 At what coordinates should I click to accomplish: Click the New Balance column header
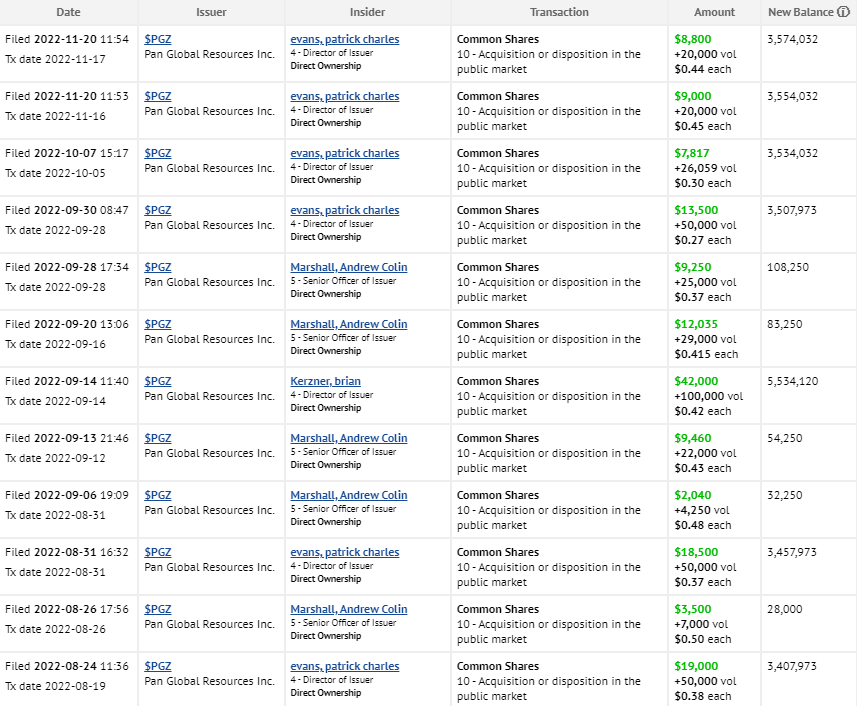(x=801, y=12)
